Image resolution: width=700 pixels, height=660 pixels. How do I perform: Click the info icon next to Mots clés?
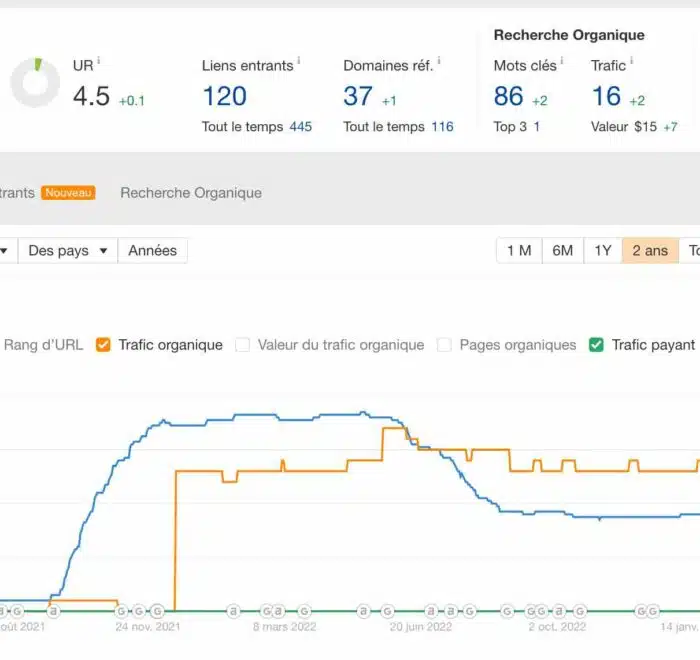point(561,61)
